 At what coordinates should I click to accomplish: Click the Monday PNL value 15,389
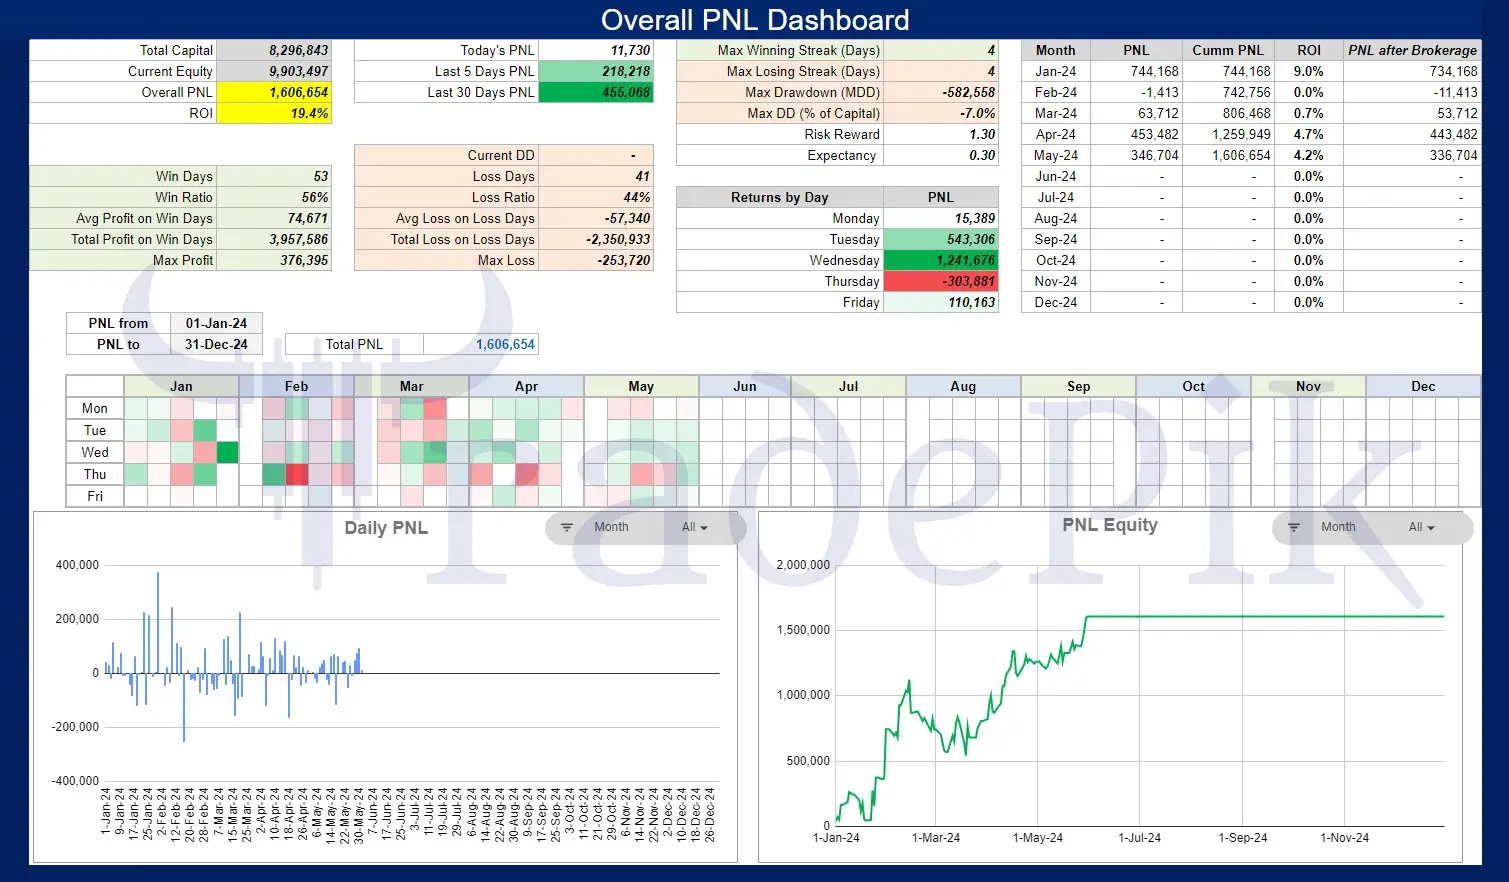point(941,218)
